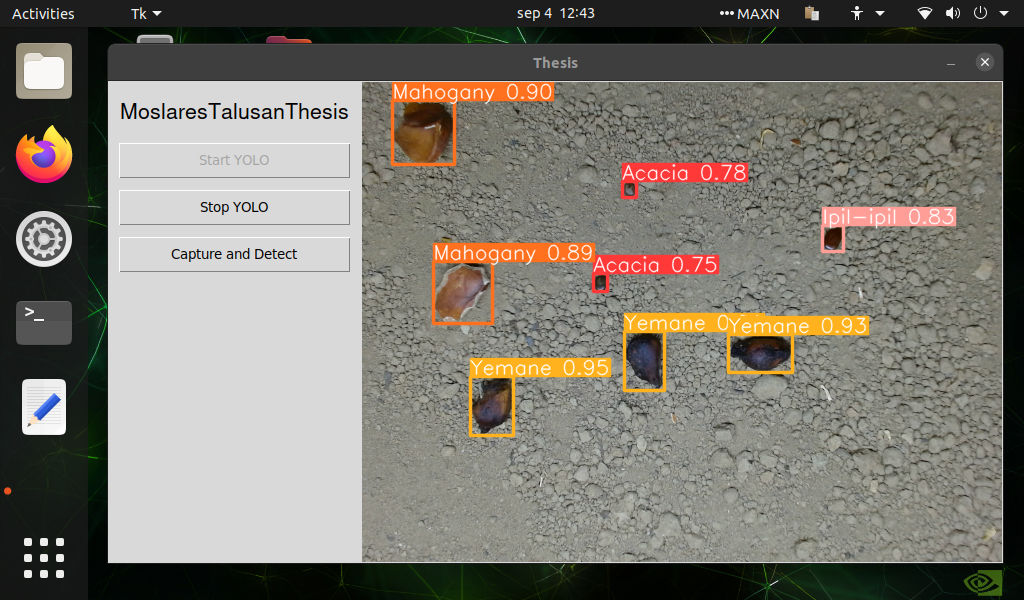The width and height of the screenshot is (1024, 600).
Task: Click the clipboard indicator beside MAXN
Action: pos(811,14)
